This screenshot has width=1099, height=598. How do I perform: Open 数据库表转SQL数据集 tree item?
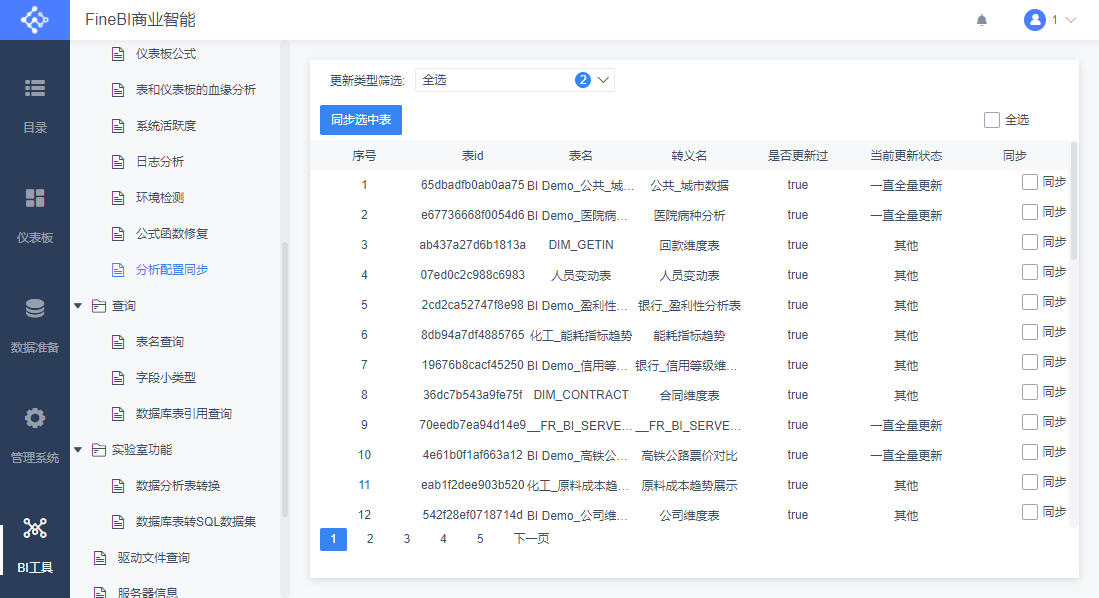[196, 522]
